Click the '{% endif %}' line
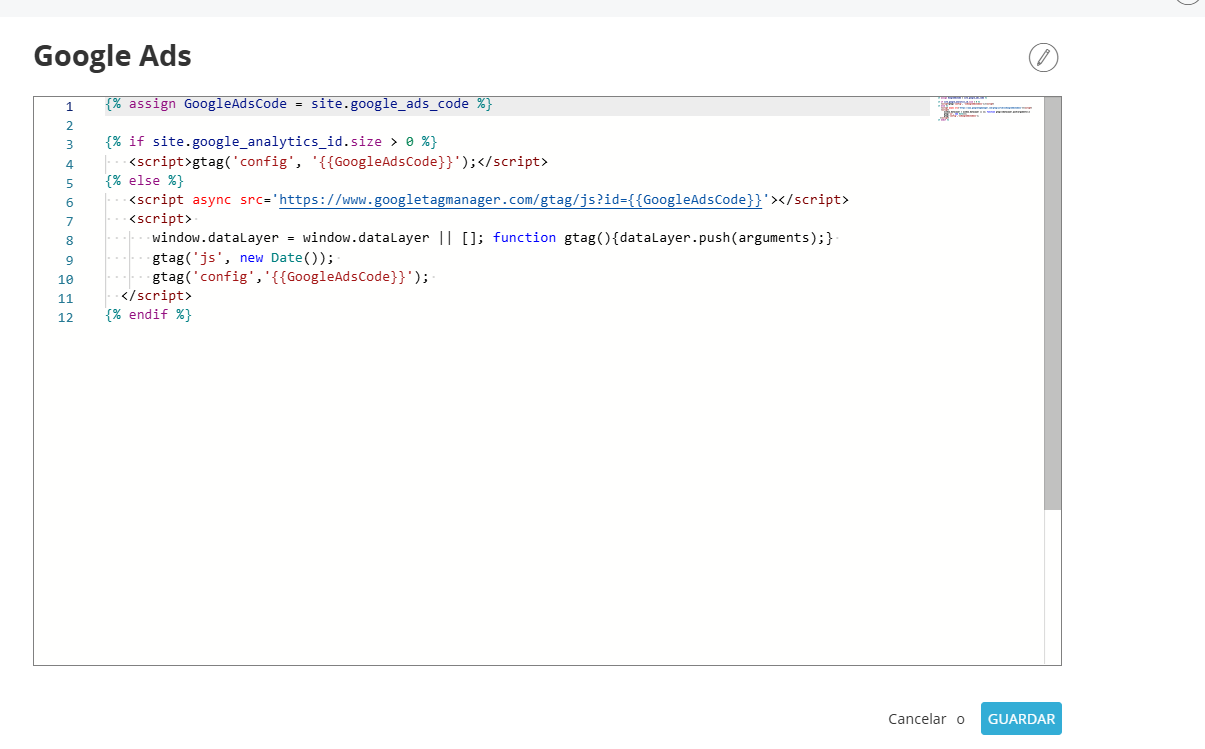The image size is (1205, 749). tap(148, 315)
